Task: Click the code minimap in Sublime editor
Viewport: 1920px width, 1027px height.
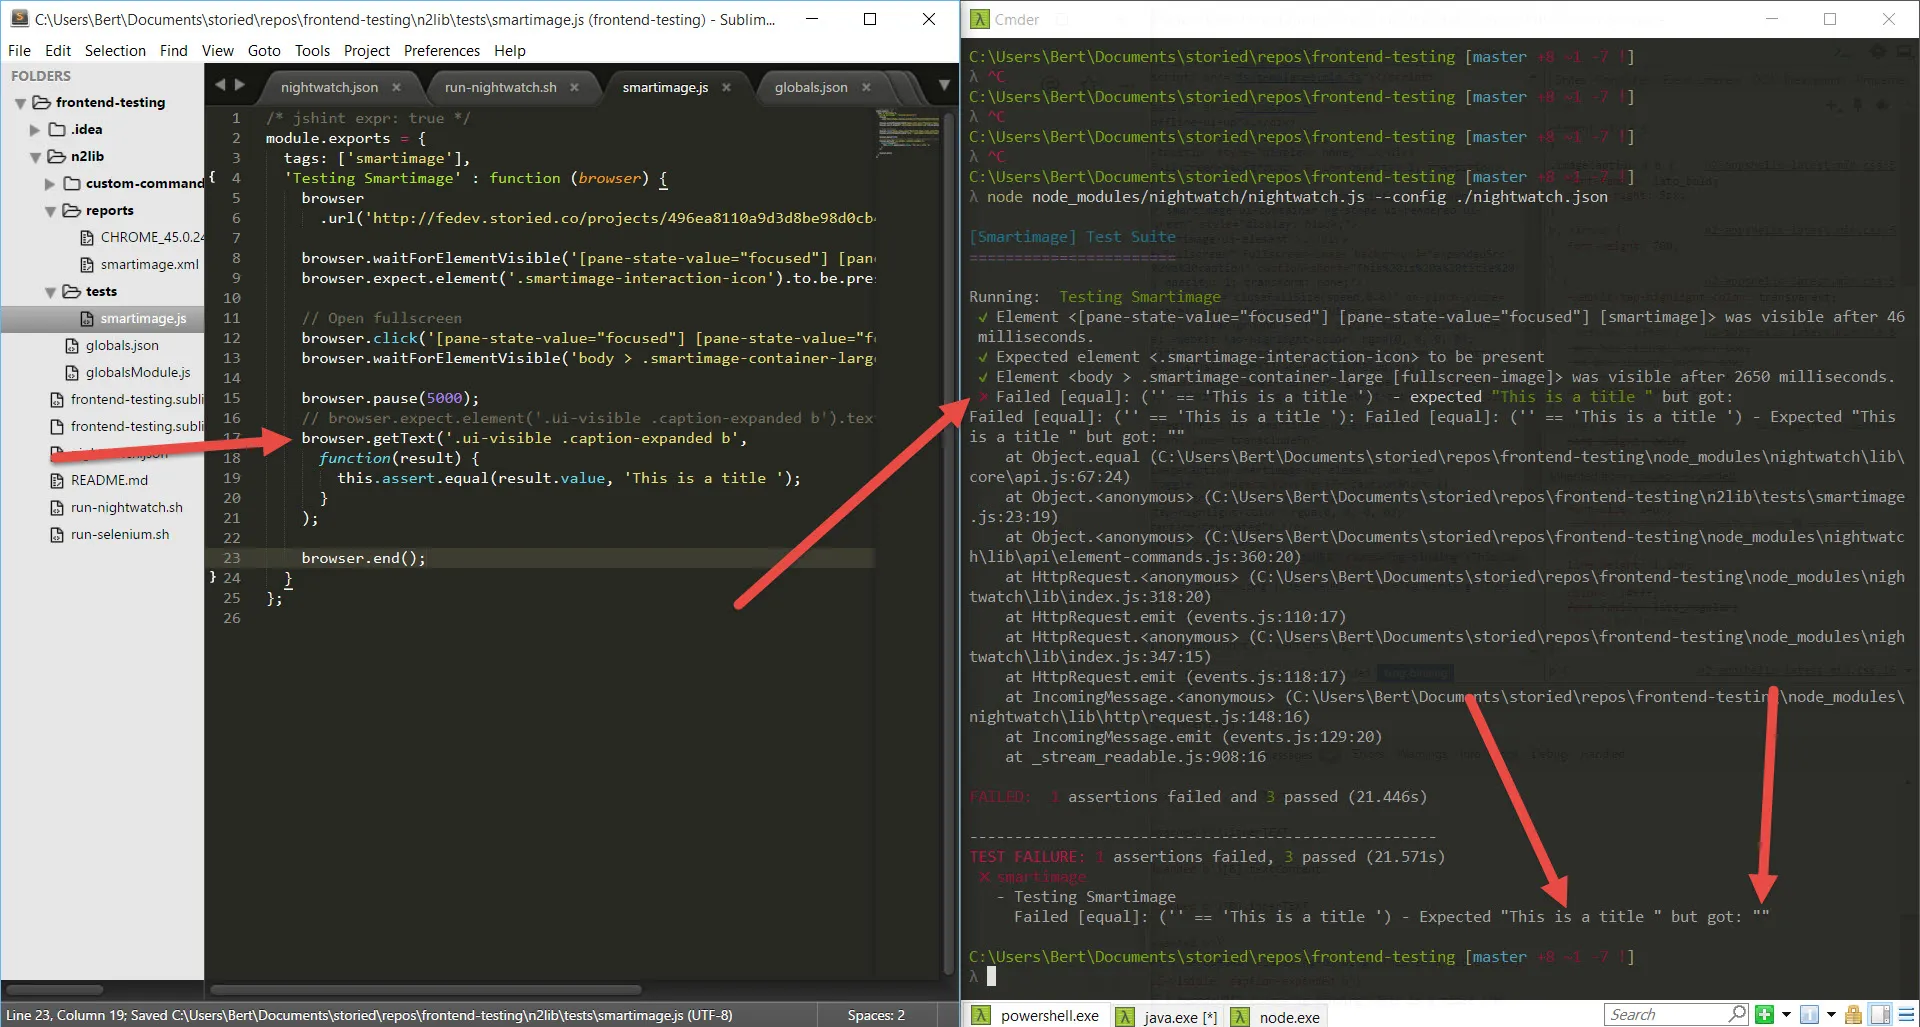Action: click(908, 132)
